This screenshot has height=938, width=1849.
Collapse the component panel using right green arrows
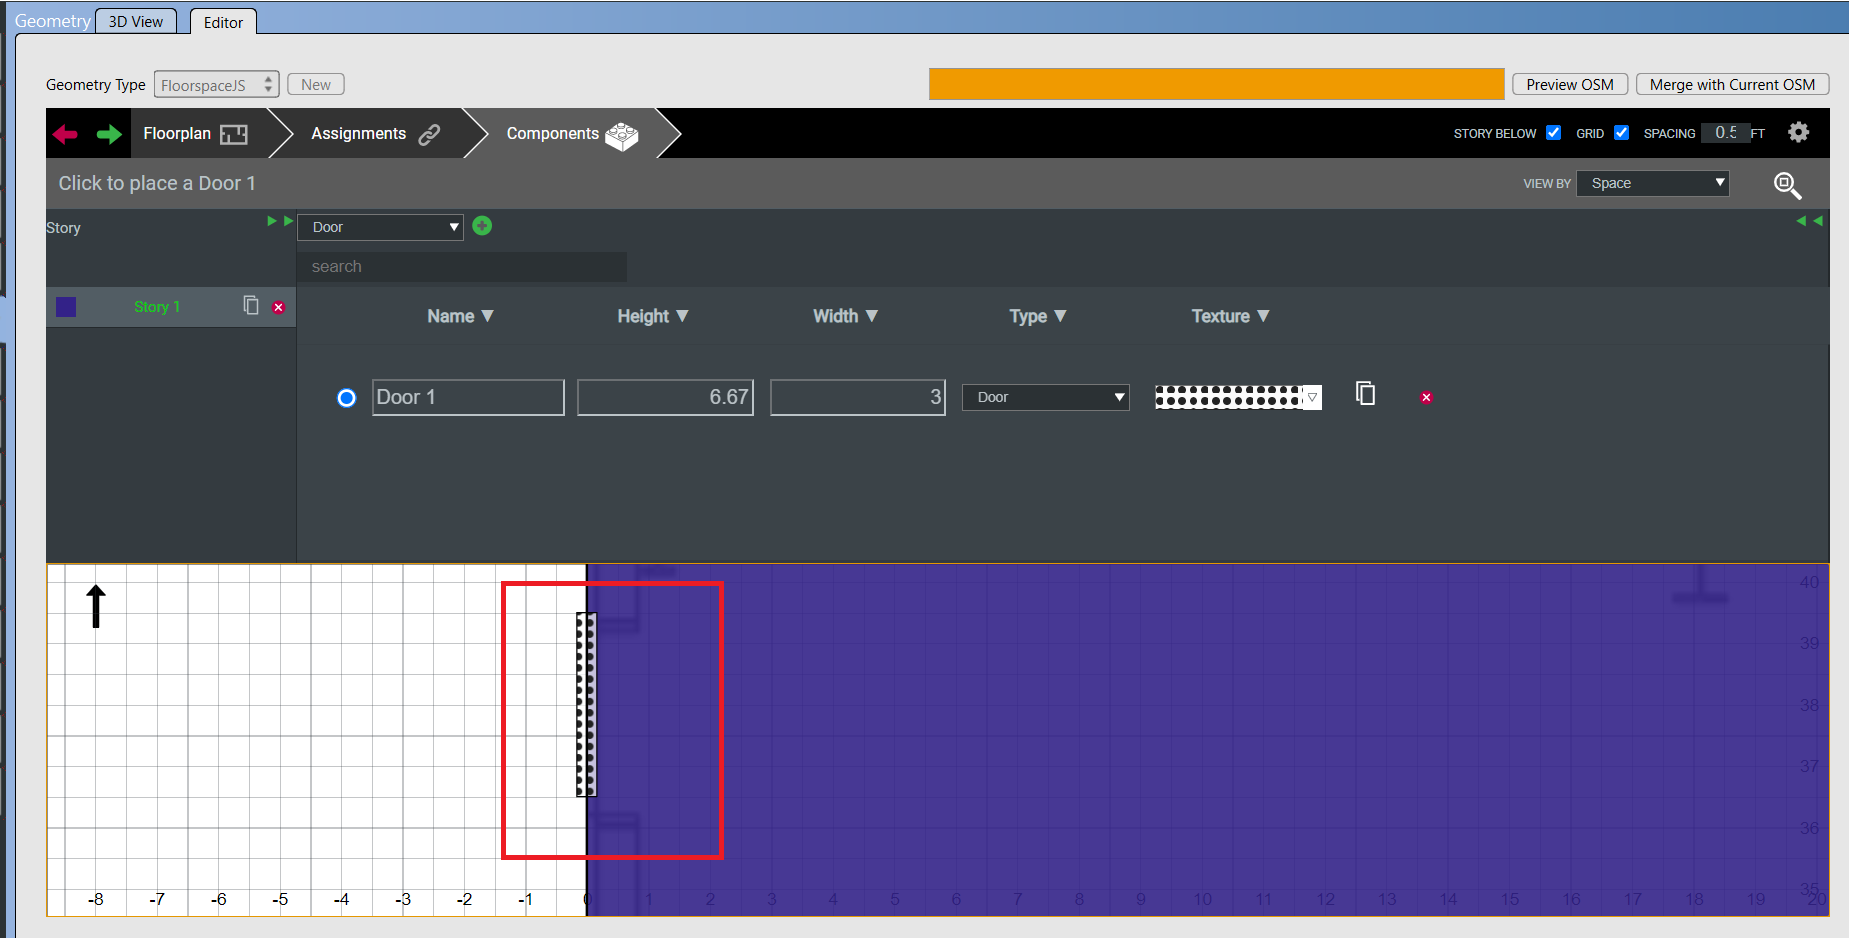(1809, 221)
